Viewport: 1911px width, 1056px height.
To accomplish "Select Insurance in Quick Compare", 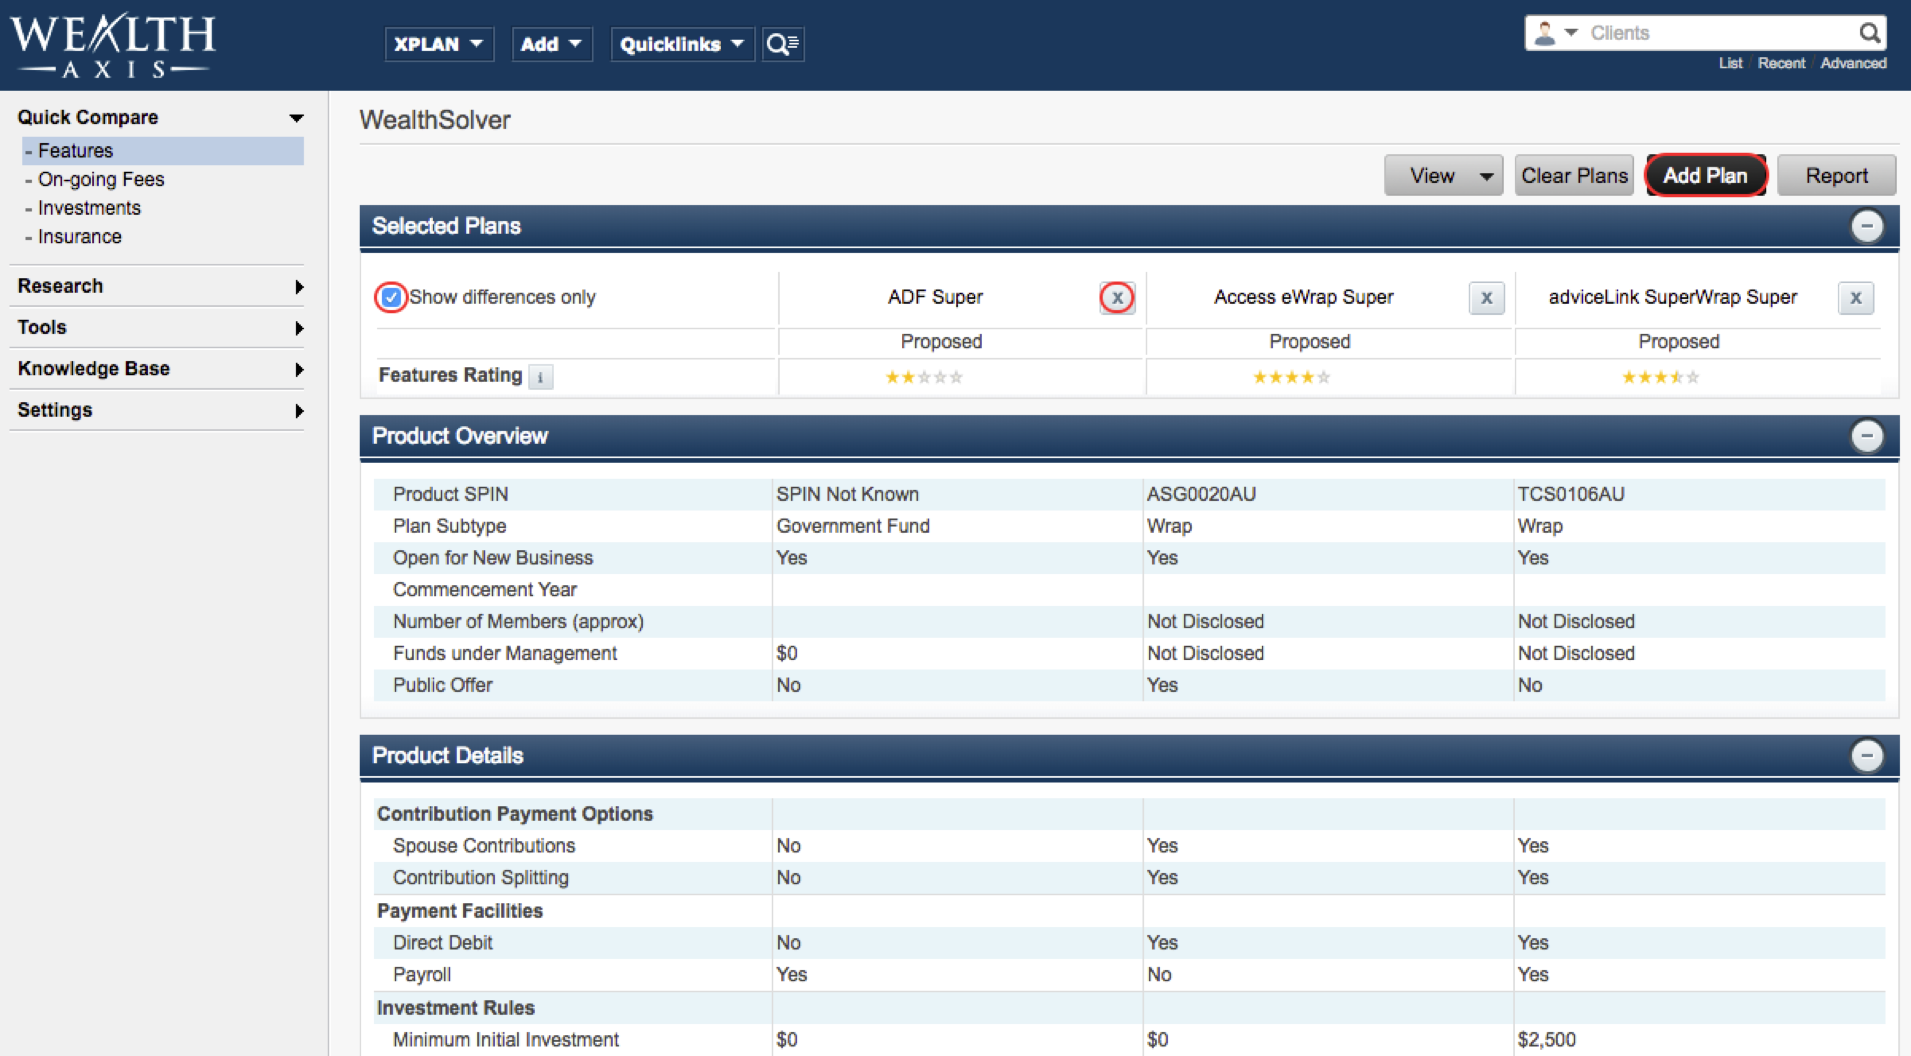I will 80,237.
